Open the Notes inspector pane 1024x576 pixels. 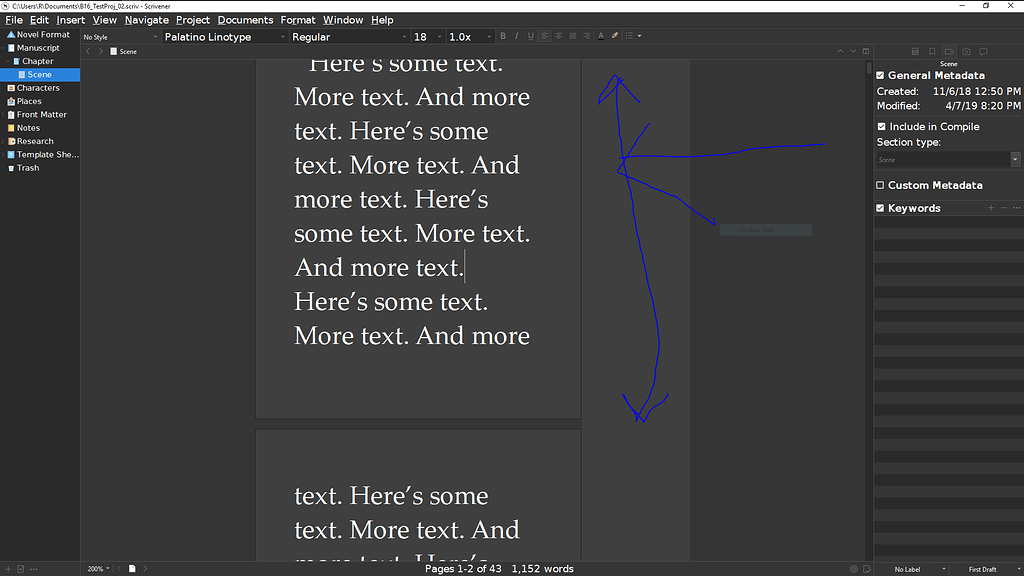coord(915,51)
